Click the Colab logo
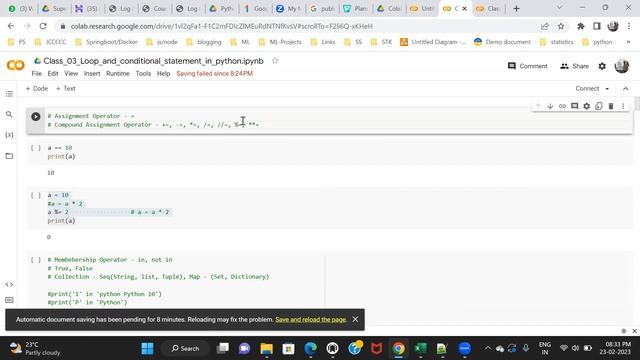This screenshot has width=640, height=360. 16,65
